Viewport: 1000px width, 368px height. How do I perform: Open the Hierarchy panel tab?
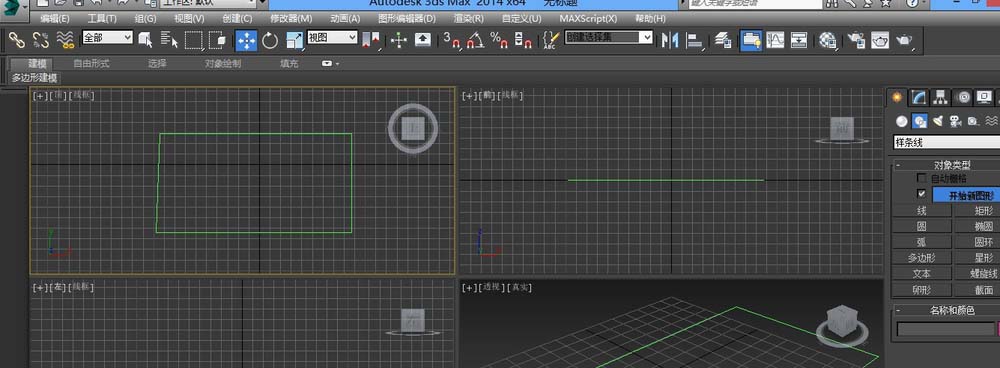point(941,97)
